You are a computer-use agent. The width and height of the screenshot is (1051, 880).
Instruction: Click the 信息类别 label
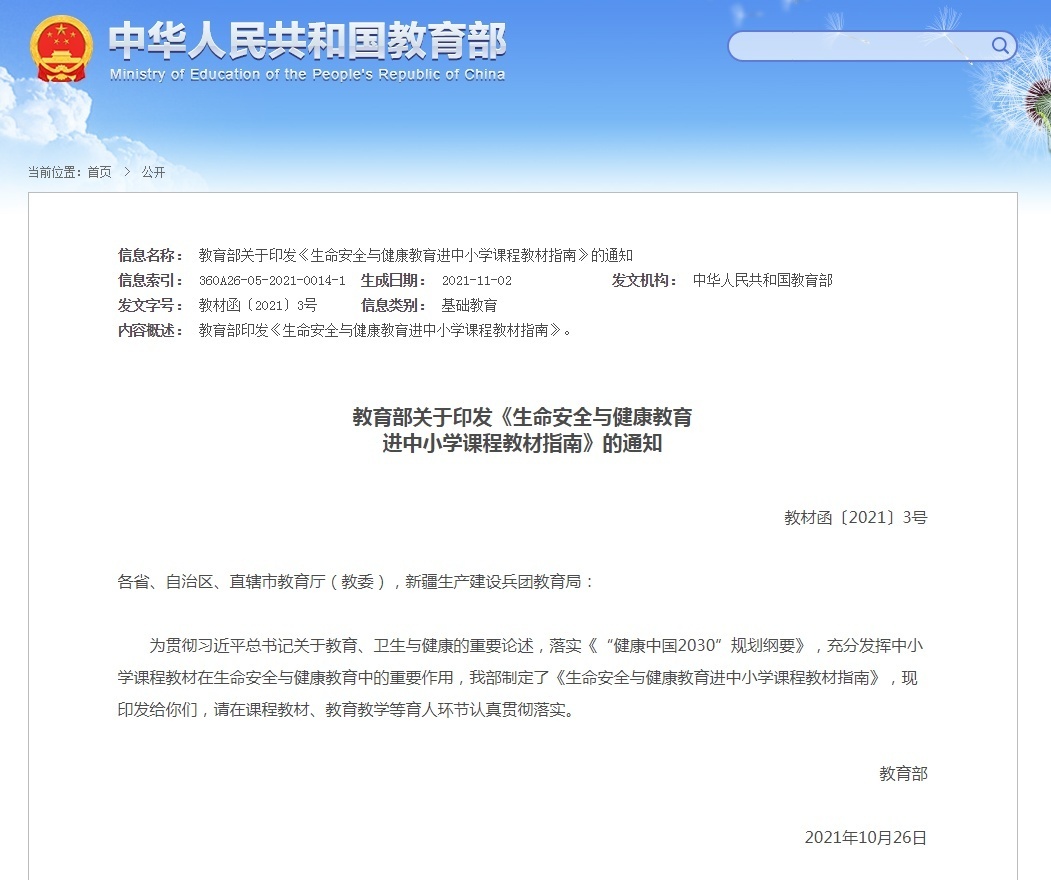(x=393, y=306)
